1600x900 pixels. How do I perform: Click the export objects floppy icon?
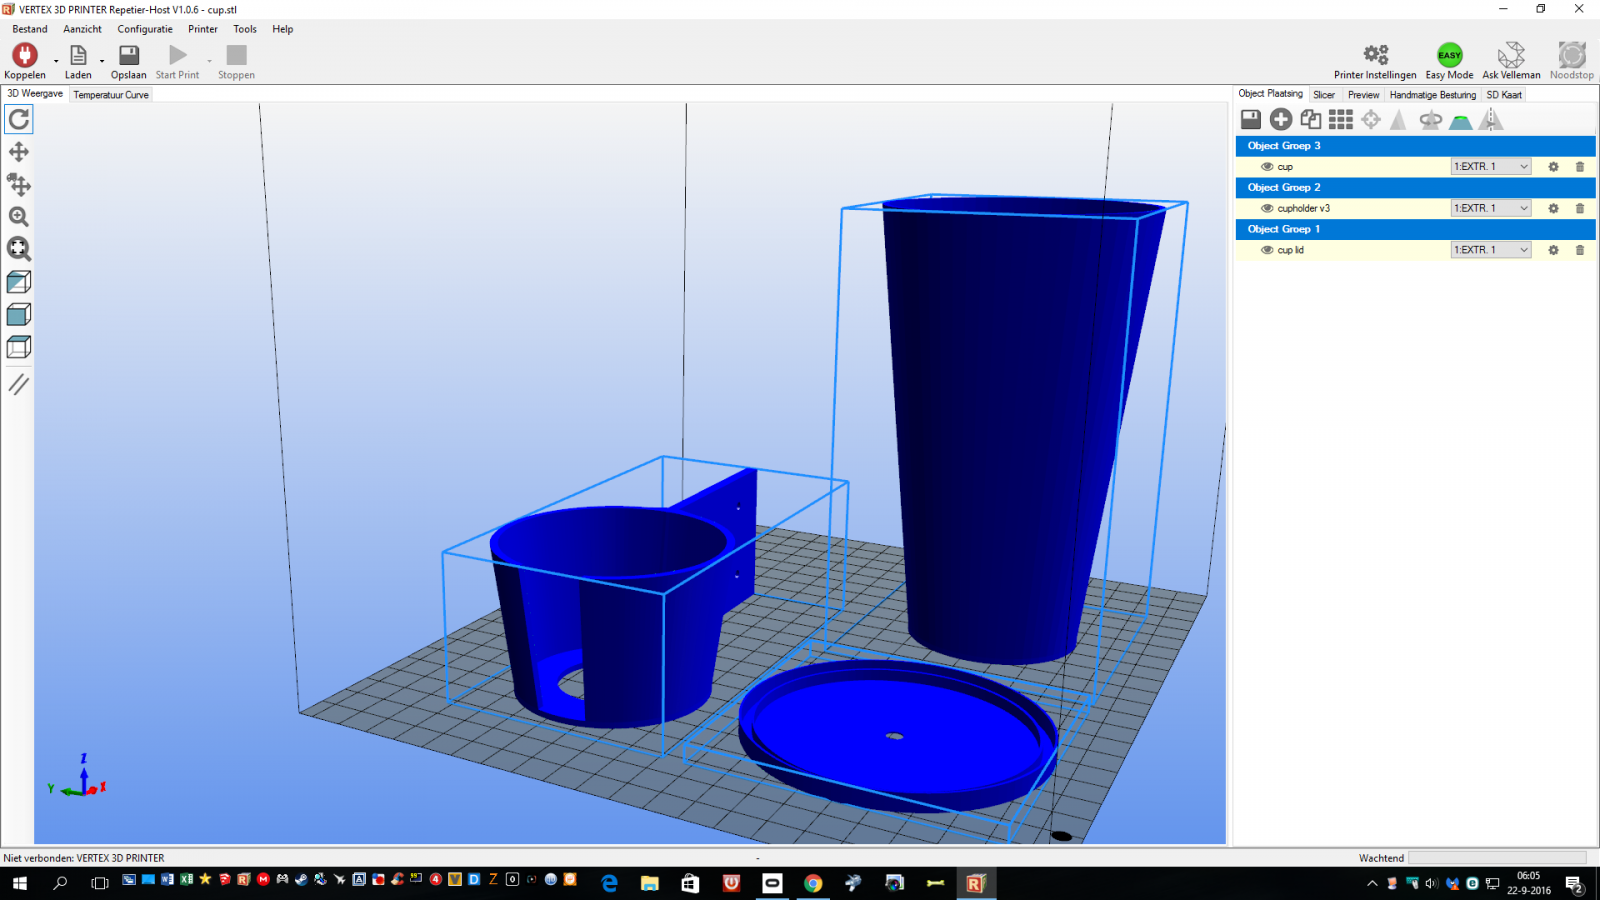tap(1251, 120)
